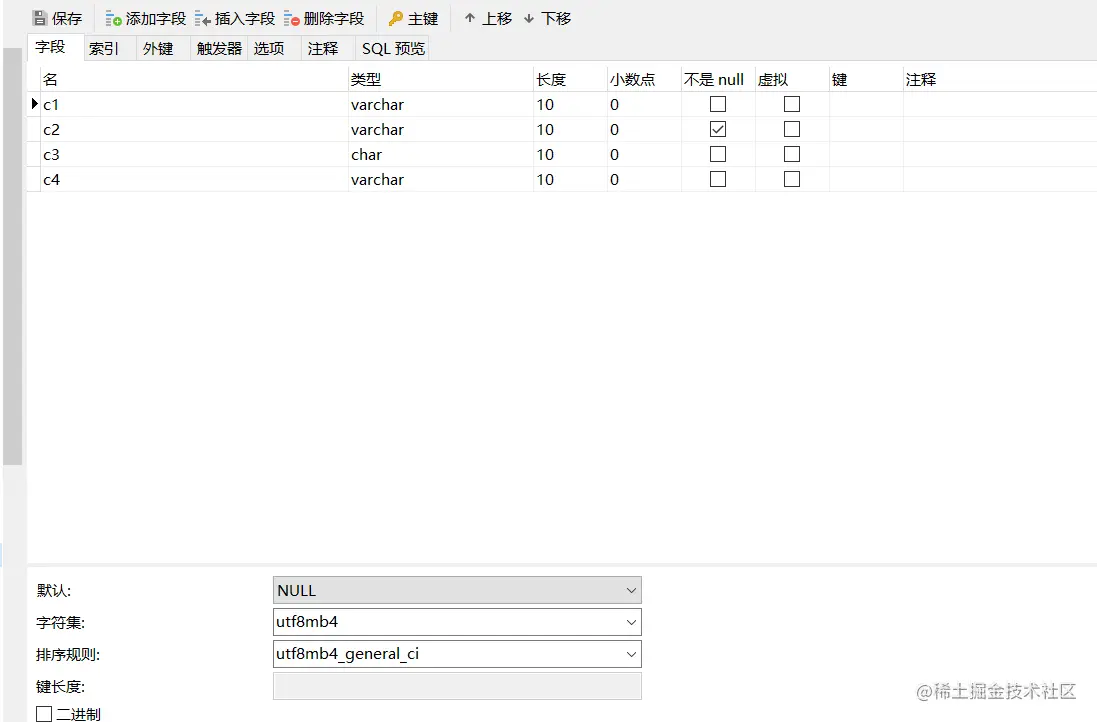Open the 排序规则 utf8mb4_general_ci dropdown
Viewport: 1097px width, 722px height.
point(457,654)
